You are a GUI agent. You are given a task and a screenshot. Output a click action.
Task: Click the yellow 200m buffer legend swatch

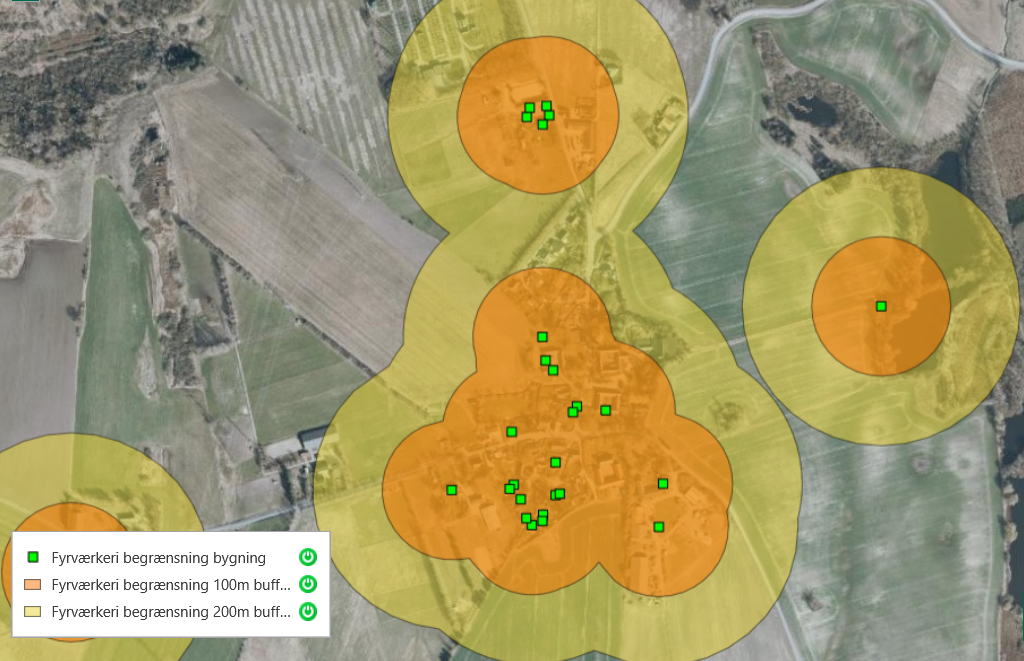[x=33, y=611]
